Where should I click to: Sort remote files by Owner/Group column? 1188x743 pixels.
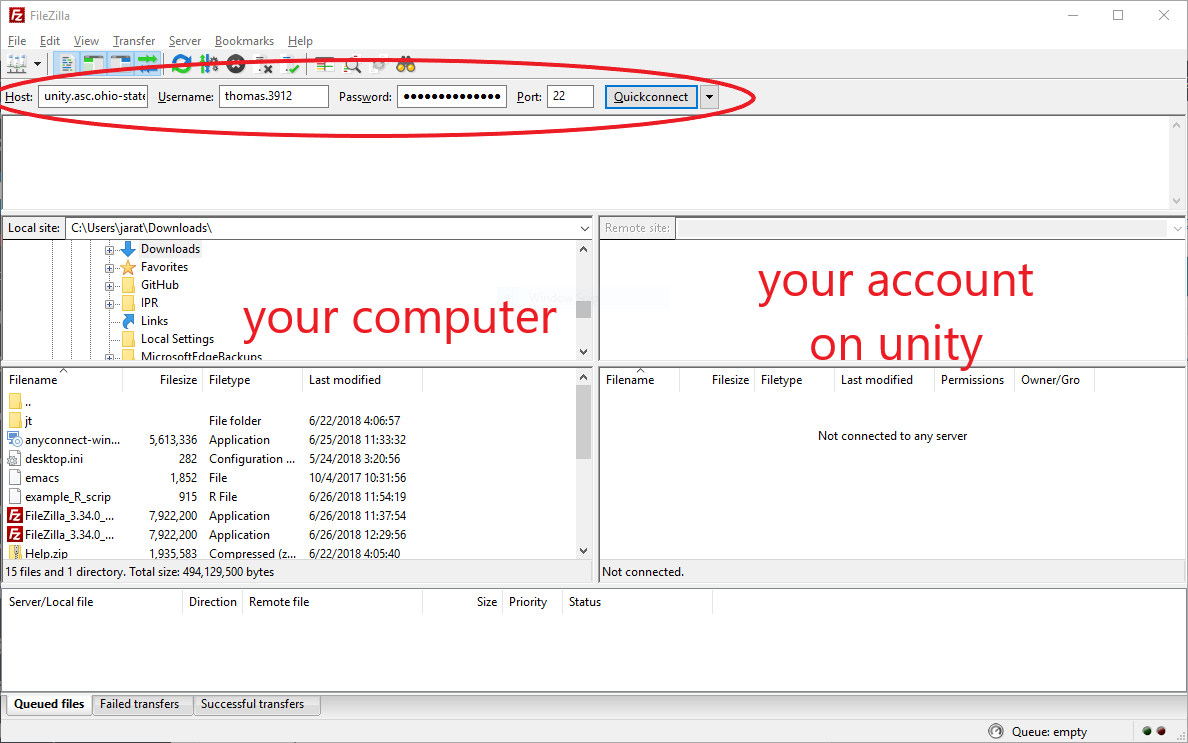1055,380
